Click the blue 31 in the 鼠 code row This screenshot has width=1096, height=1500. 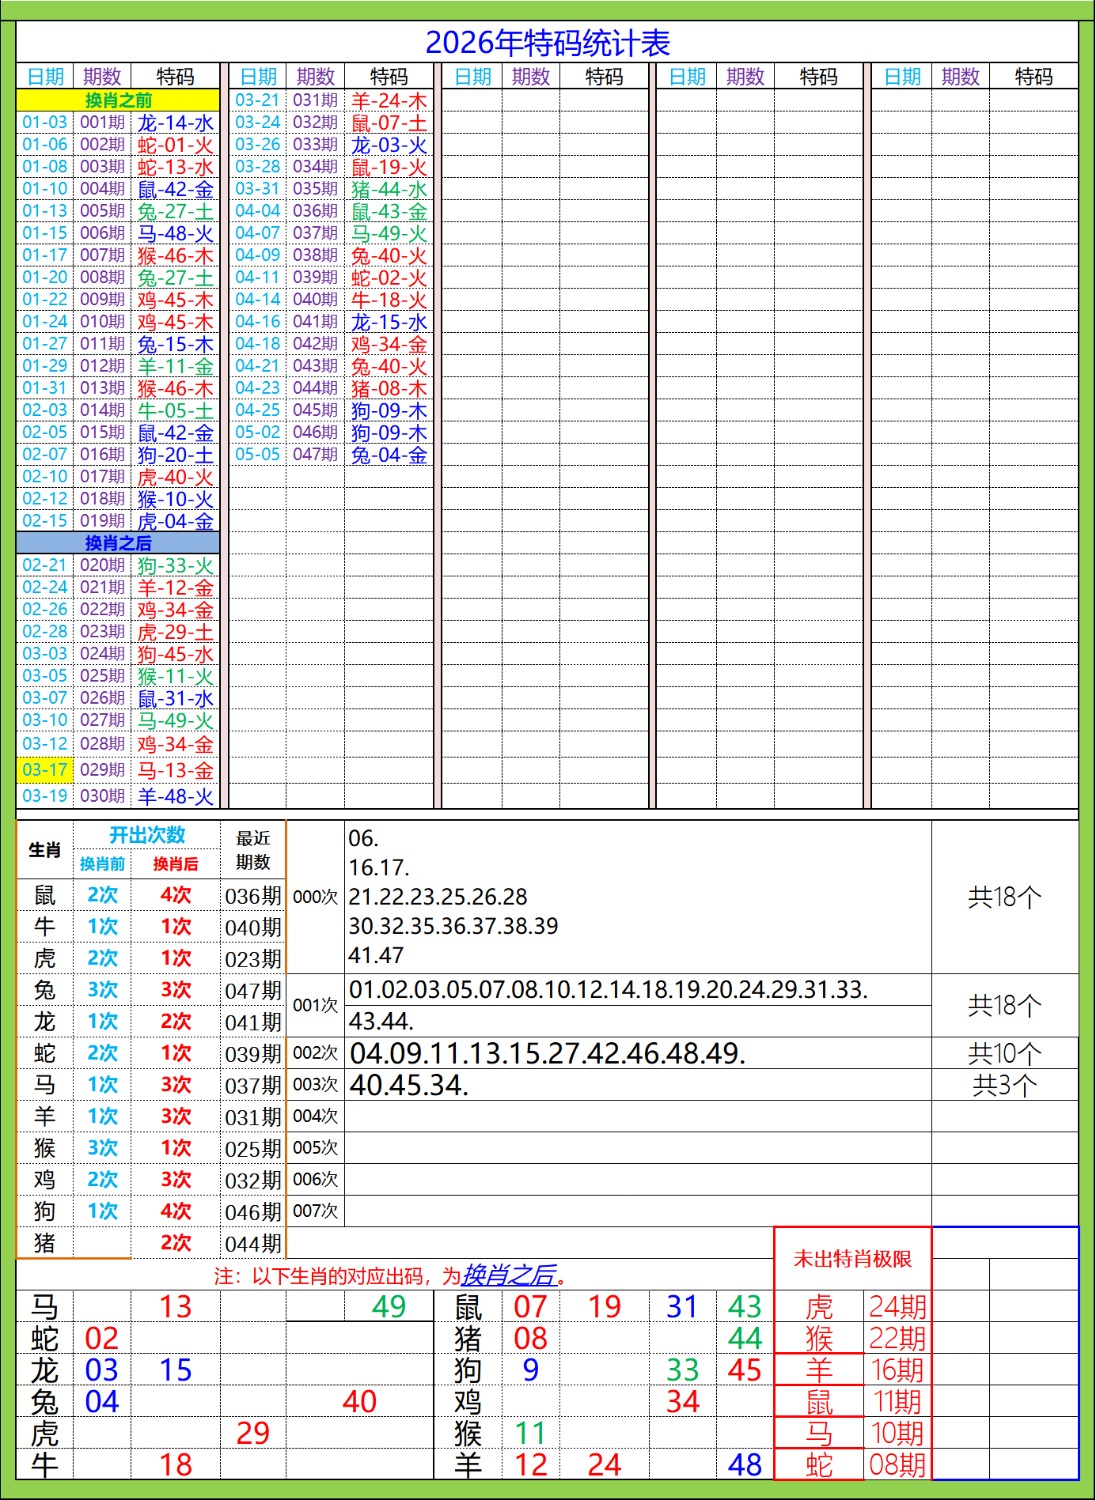tap(682, 1307)
